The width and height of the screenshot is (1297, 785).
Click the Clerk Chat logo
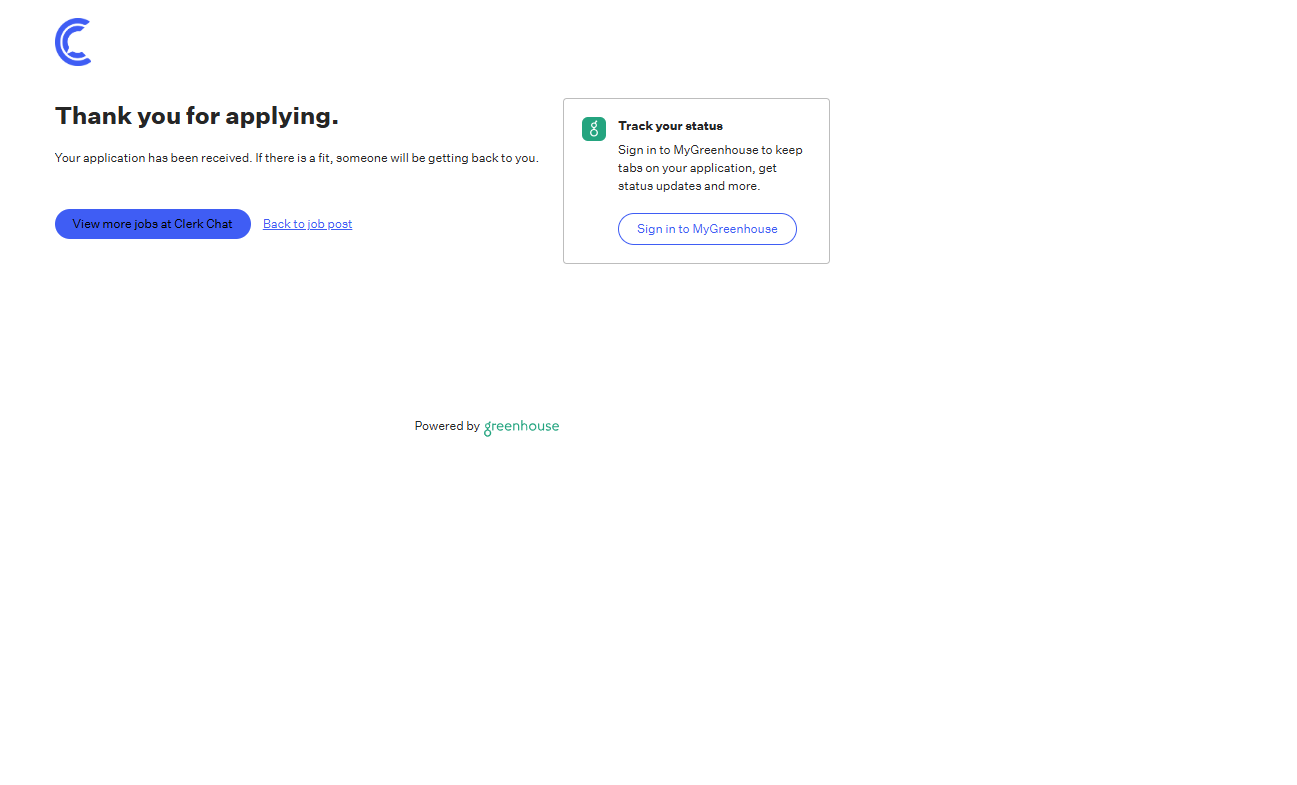click(x=73, y=42)
